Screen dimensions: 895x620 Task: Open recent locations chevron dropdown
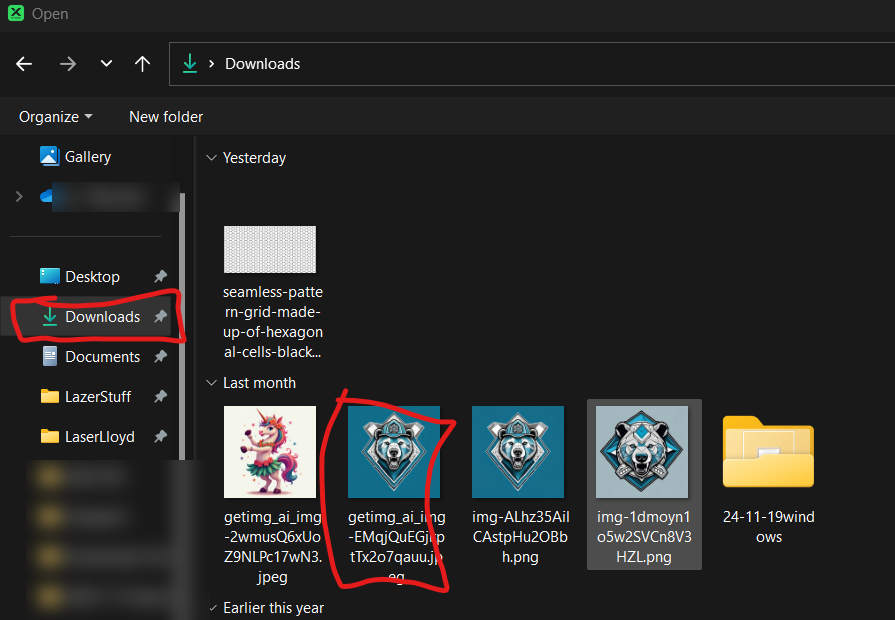point(106,63)
